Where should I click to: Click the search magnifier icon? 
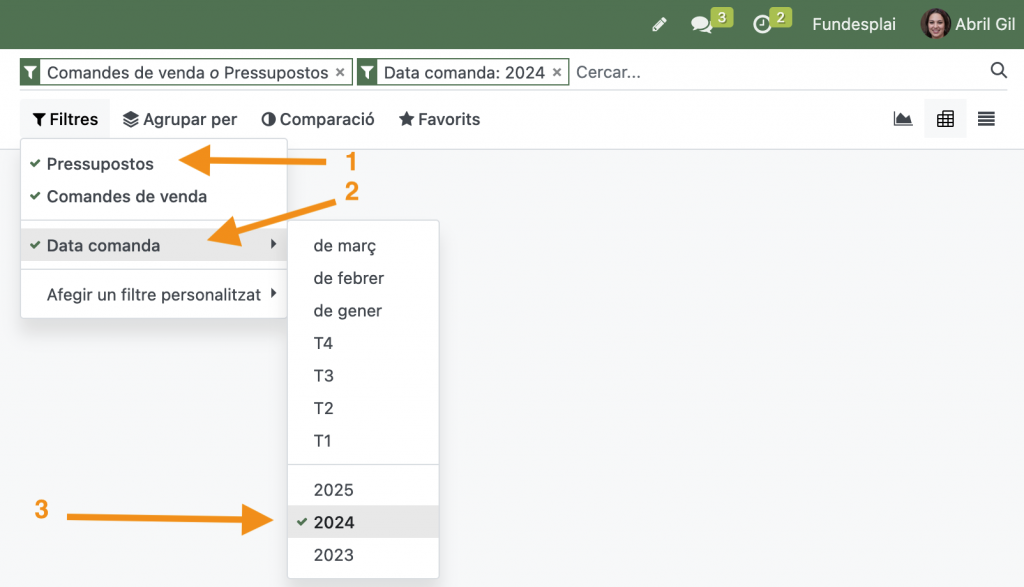tap(998, 70)
